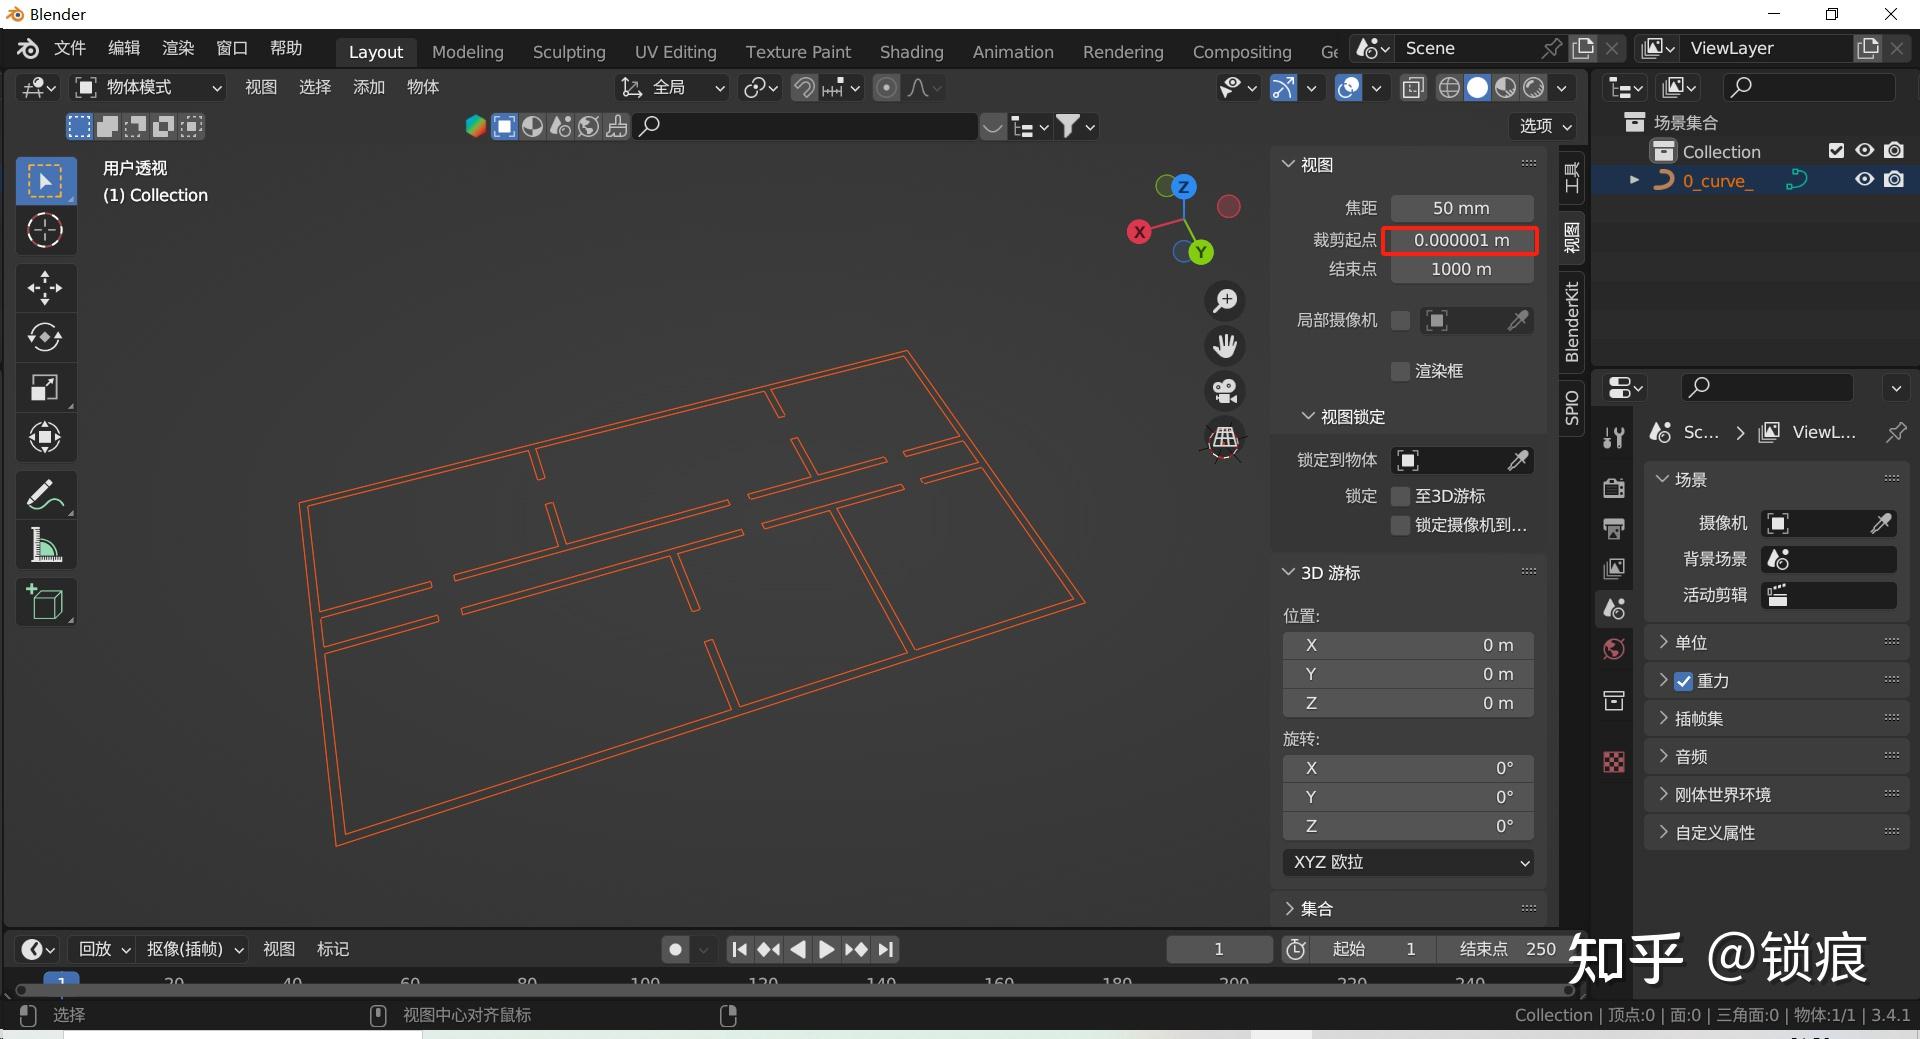Open Render properties in the properties editor
The height and width of the screenshot is (1039, 1920).
[x=1613, y=488]
